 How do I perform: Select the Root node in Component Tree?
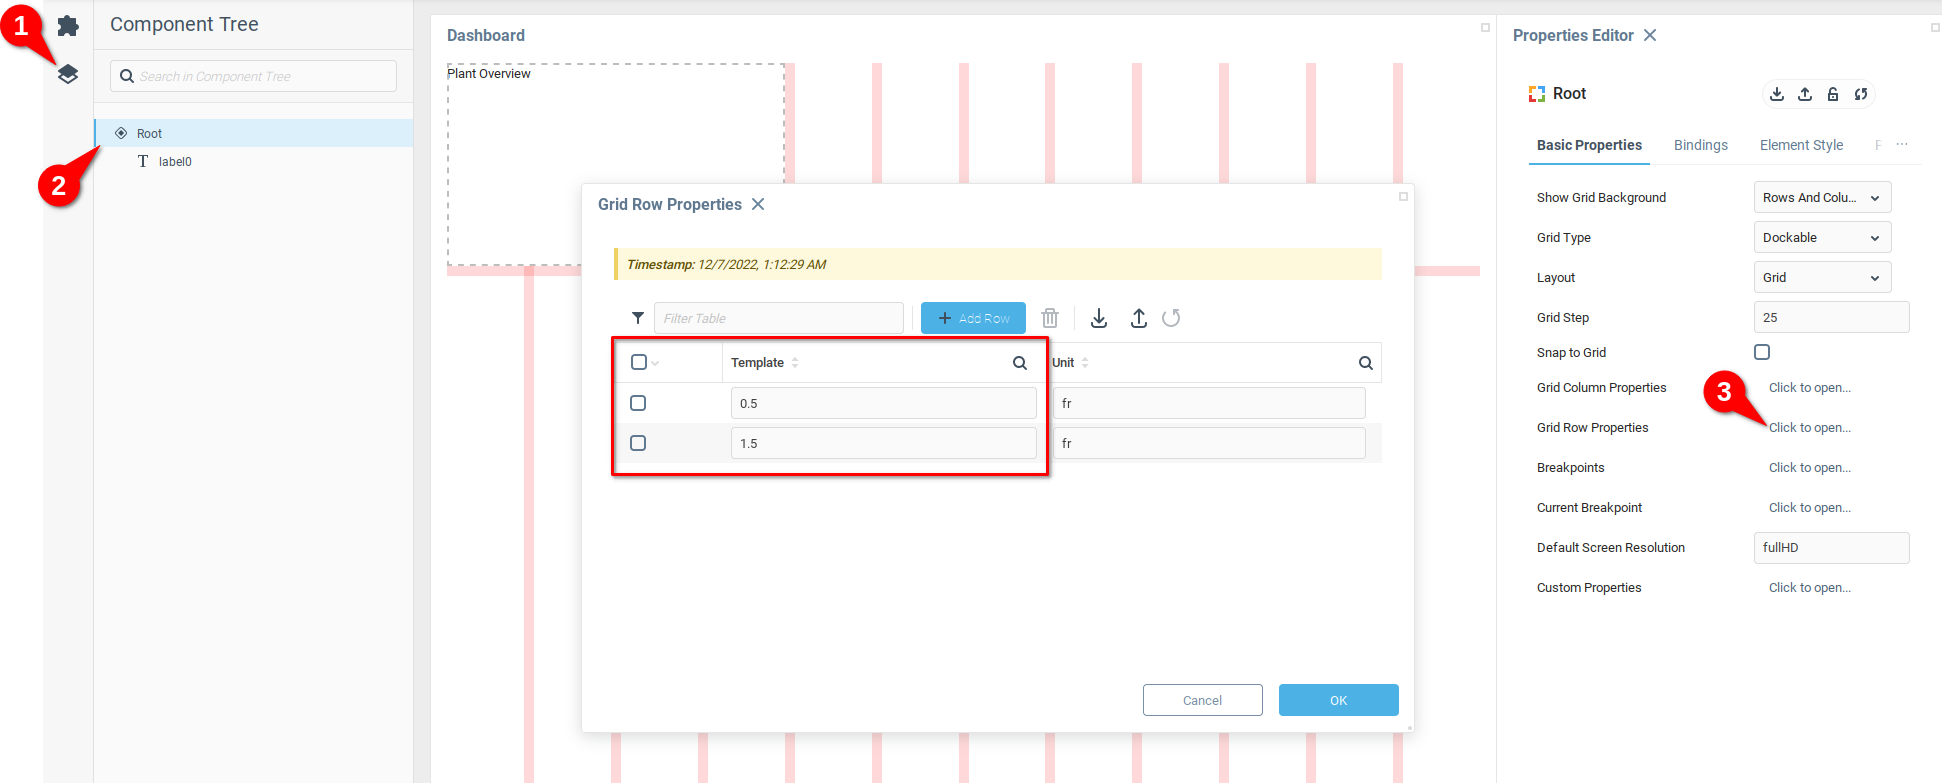coord(254,133)
